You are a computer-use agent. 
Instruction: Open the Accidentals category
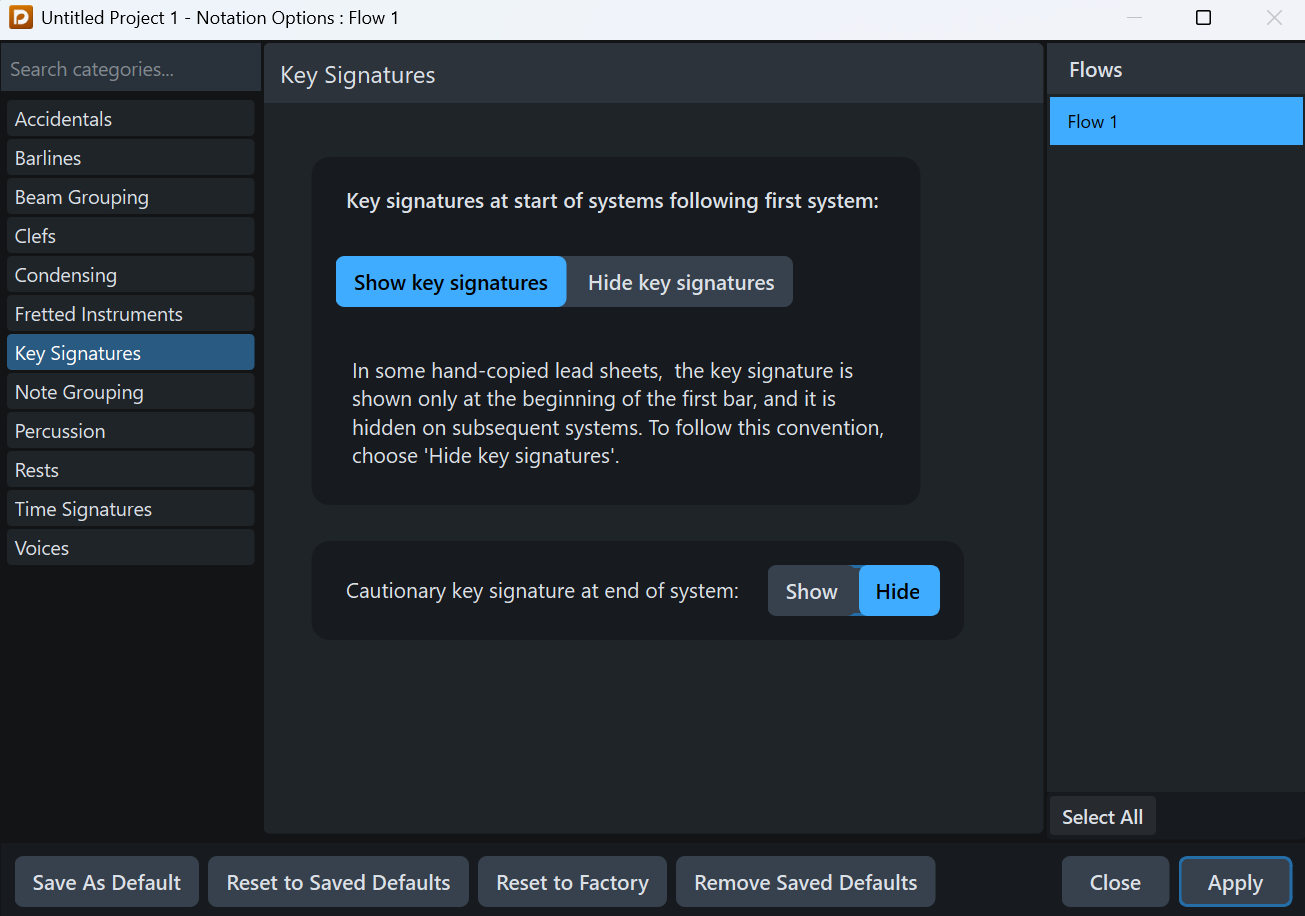pyautogui.click(x=130, y=119)
